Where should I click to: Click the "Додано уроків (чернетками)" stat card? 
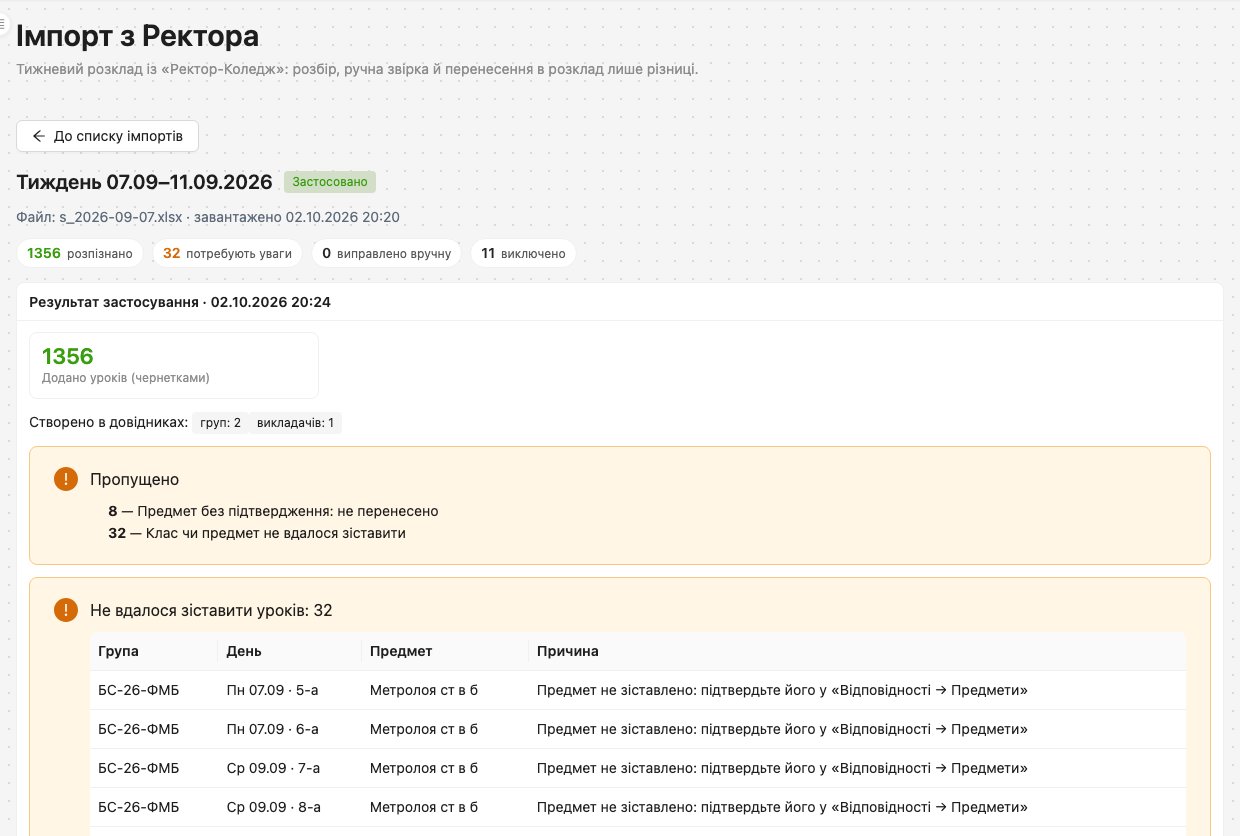tap(174, 365)
